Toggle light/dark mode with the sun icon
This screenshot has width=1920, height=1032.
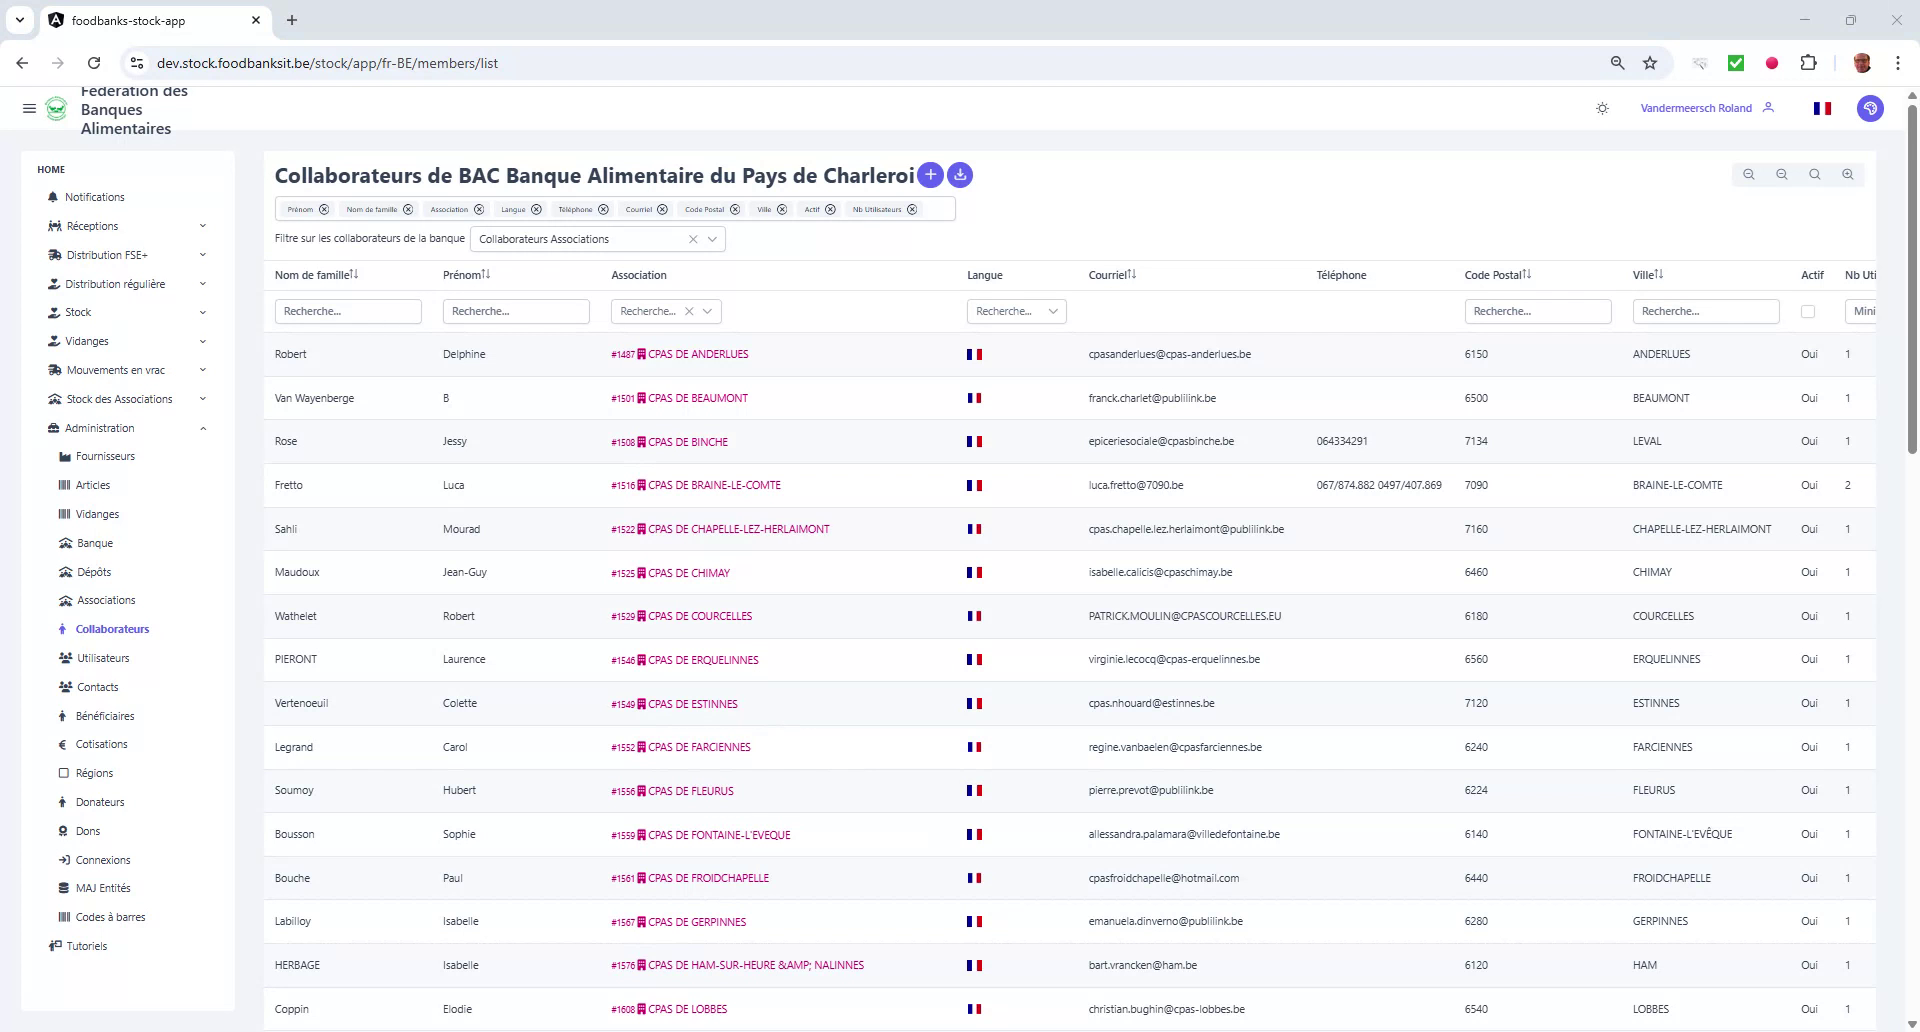[x=1602, y=108]
